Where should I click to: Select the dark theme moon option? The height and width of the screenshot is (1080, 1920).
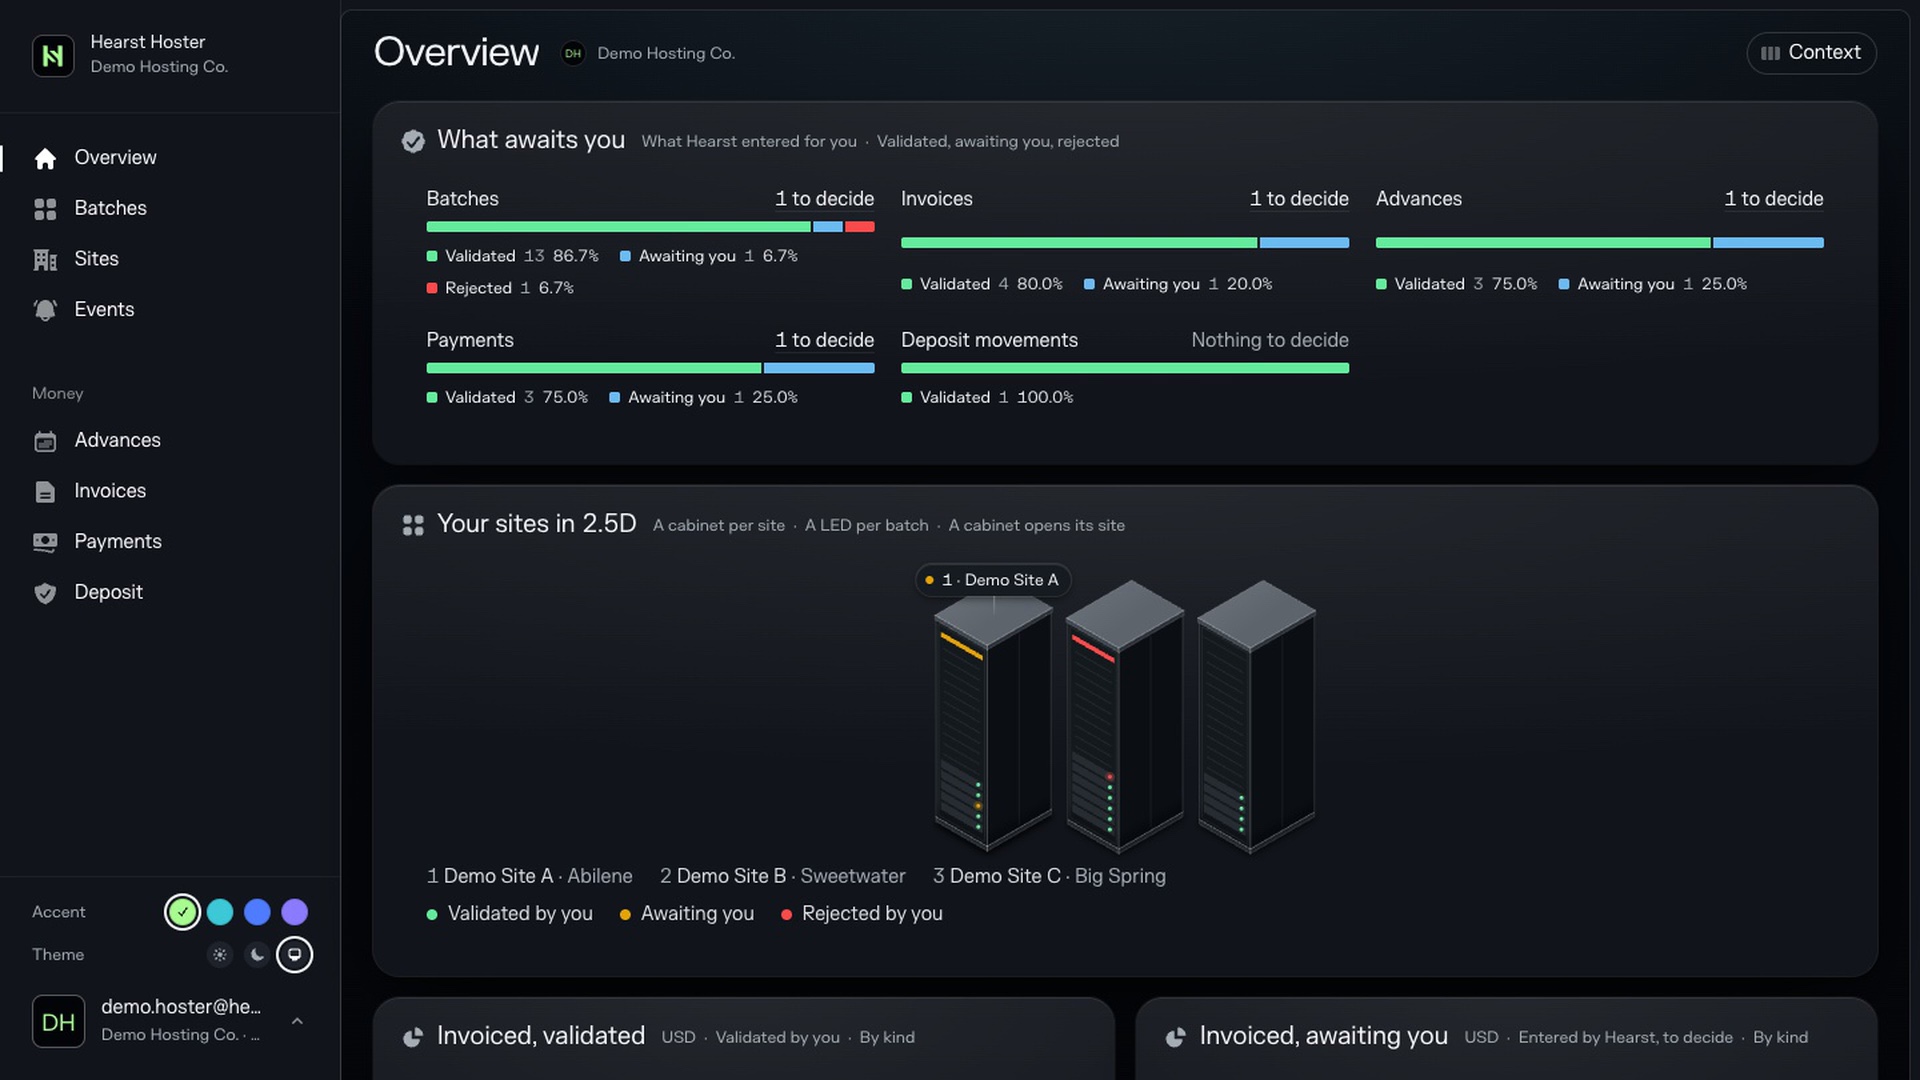(257, 955)
